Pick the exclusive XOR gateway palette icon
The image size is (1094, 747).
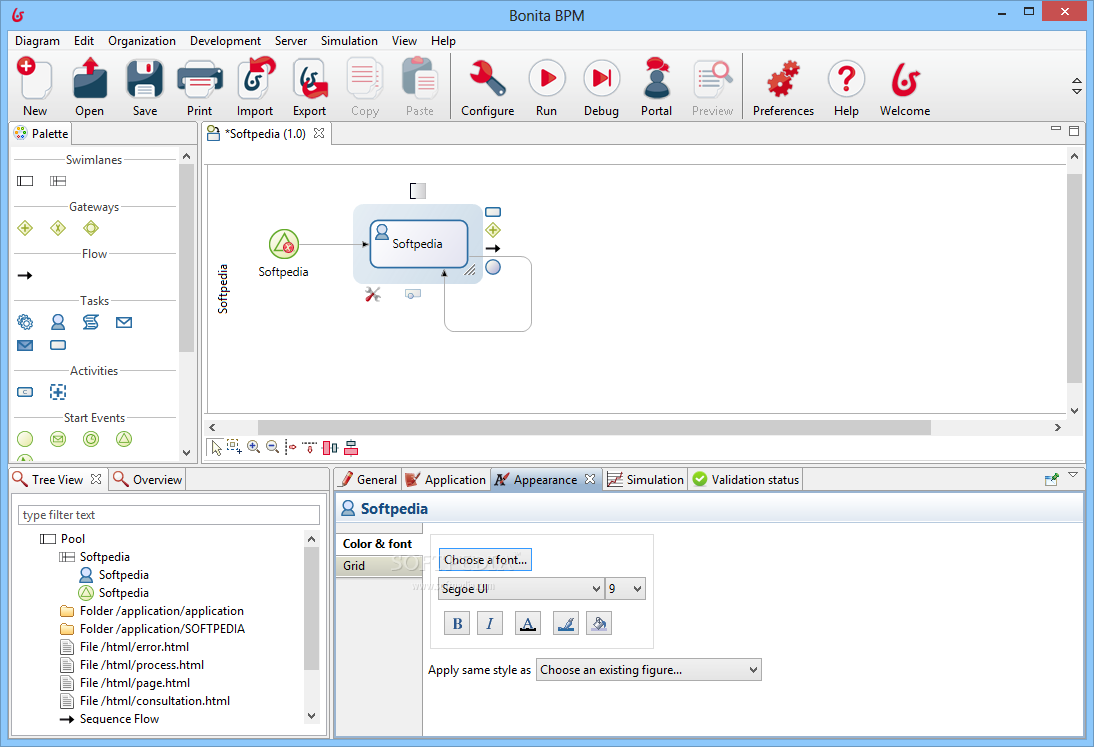click(58, 228)
